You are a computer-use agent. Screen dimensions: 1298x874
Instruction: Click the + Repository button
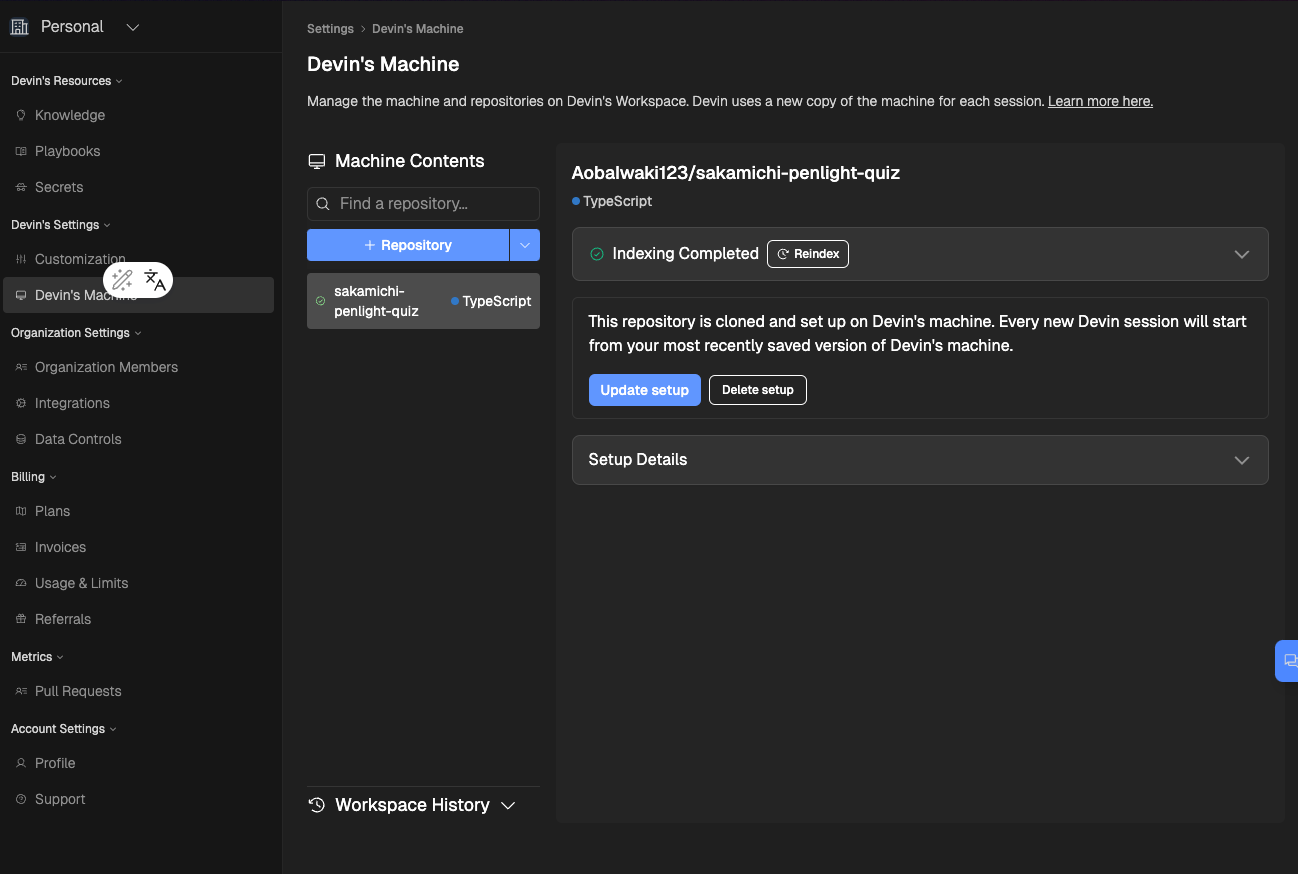pyautogui.click(x=408, y=245)
